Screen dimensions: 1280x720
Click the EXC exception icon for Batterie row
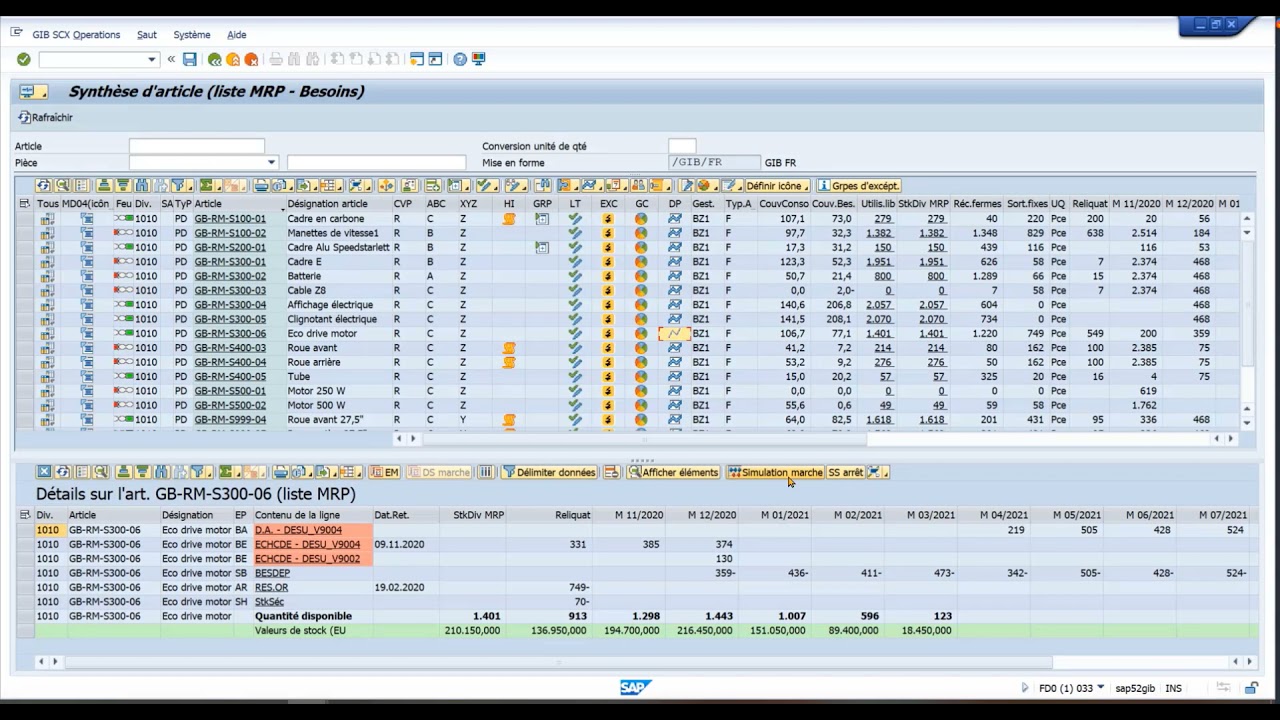click(608, 276)
